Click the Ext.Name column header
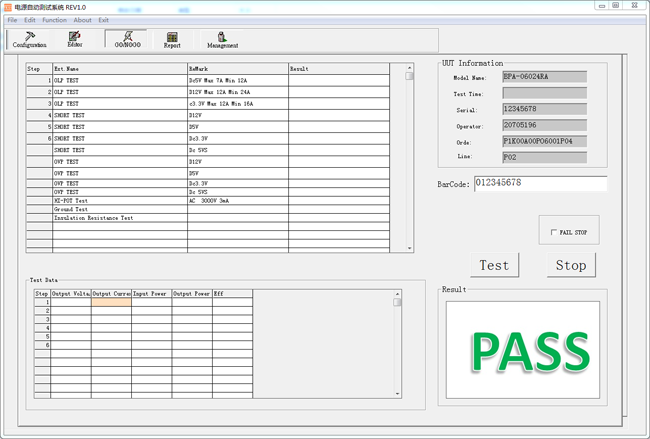The height and width of the screenshot is (439, 650). [120, 69]
